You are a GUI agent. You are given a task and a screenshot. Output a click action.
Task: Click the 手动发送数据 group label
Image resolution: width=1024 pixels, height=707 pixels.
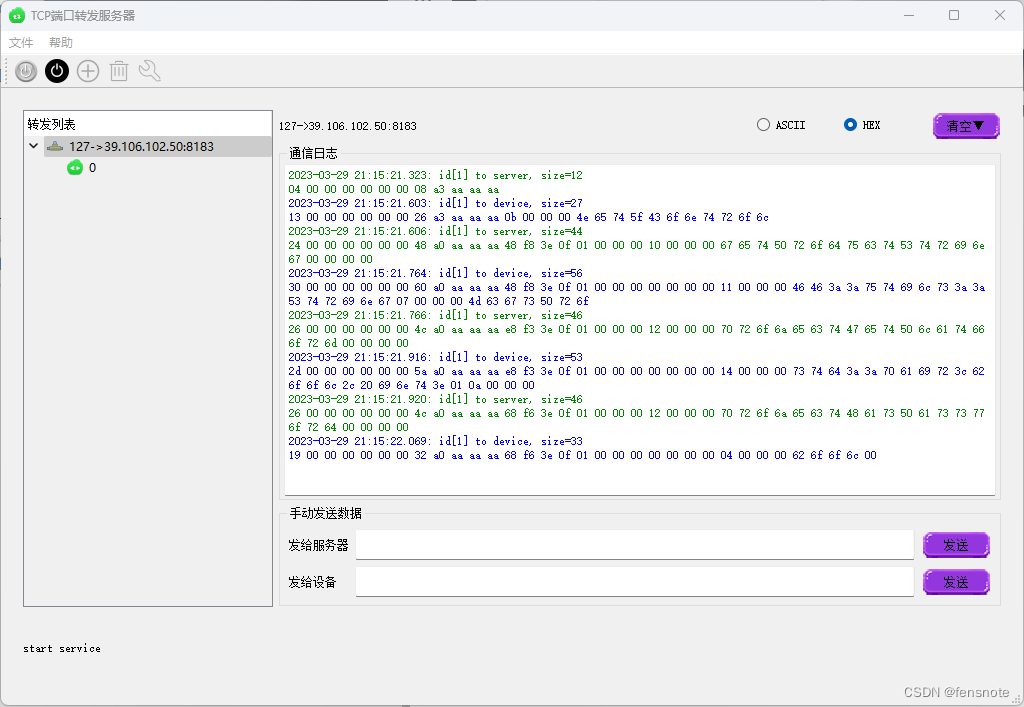[325, 513]
